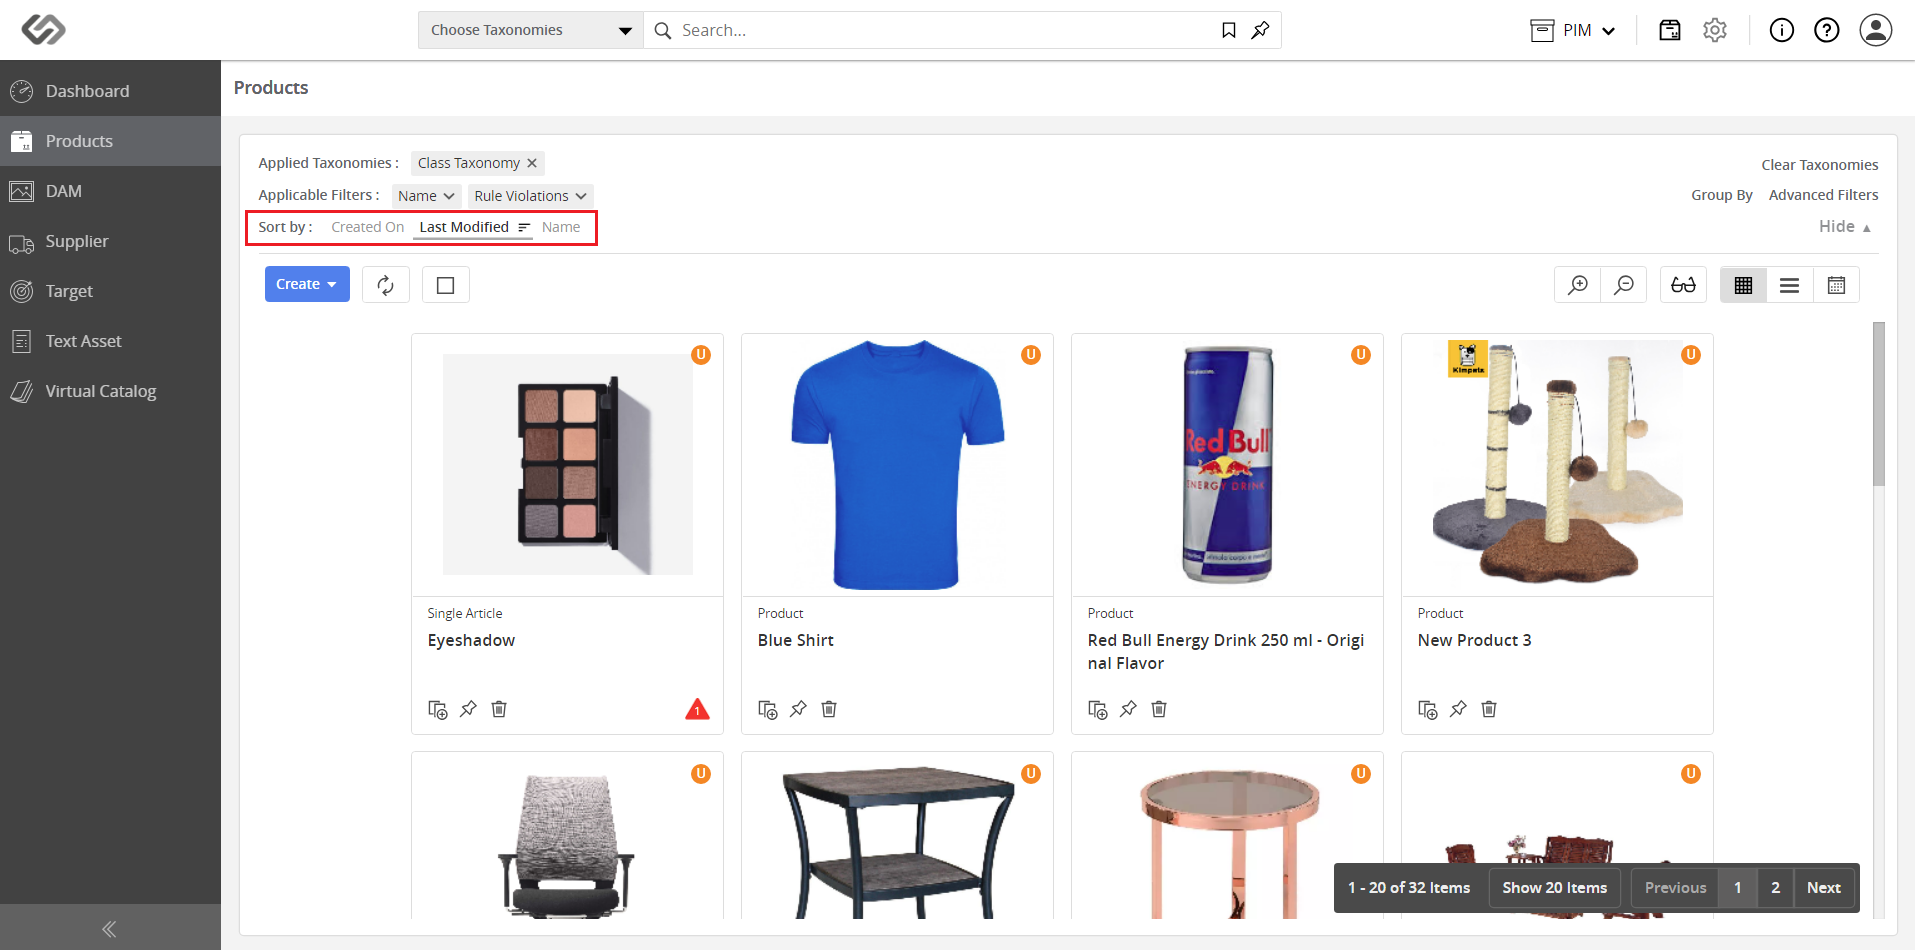1915x950 pixels.
Task: Pin the Red Bull product
Action: (1128, 709)
